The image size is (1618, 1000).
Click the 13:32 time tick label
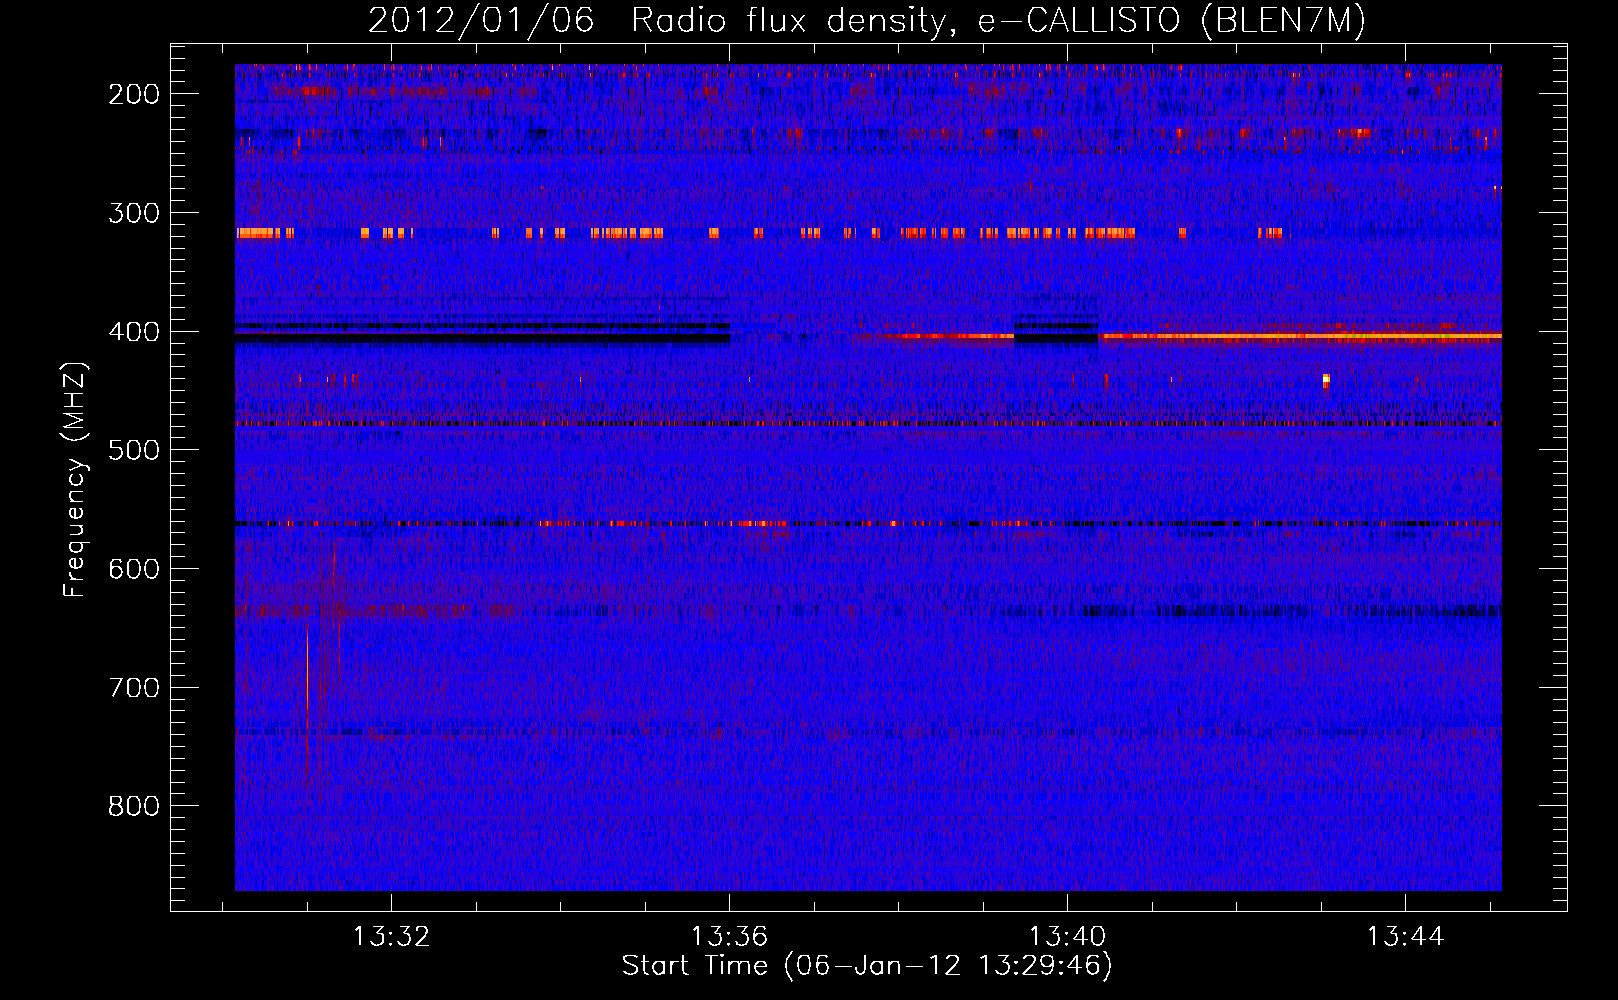(391, 936)
